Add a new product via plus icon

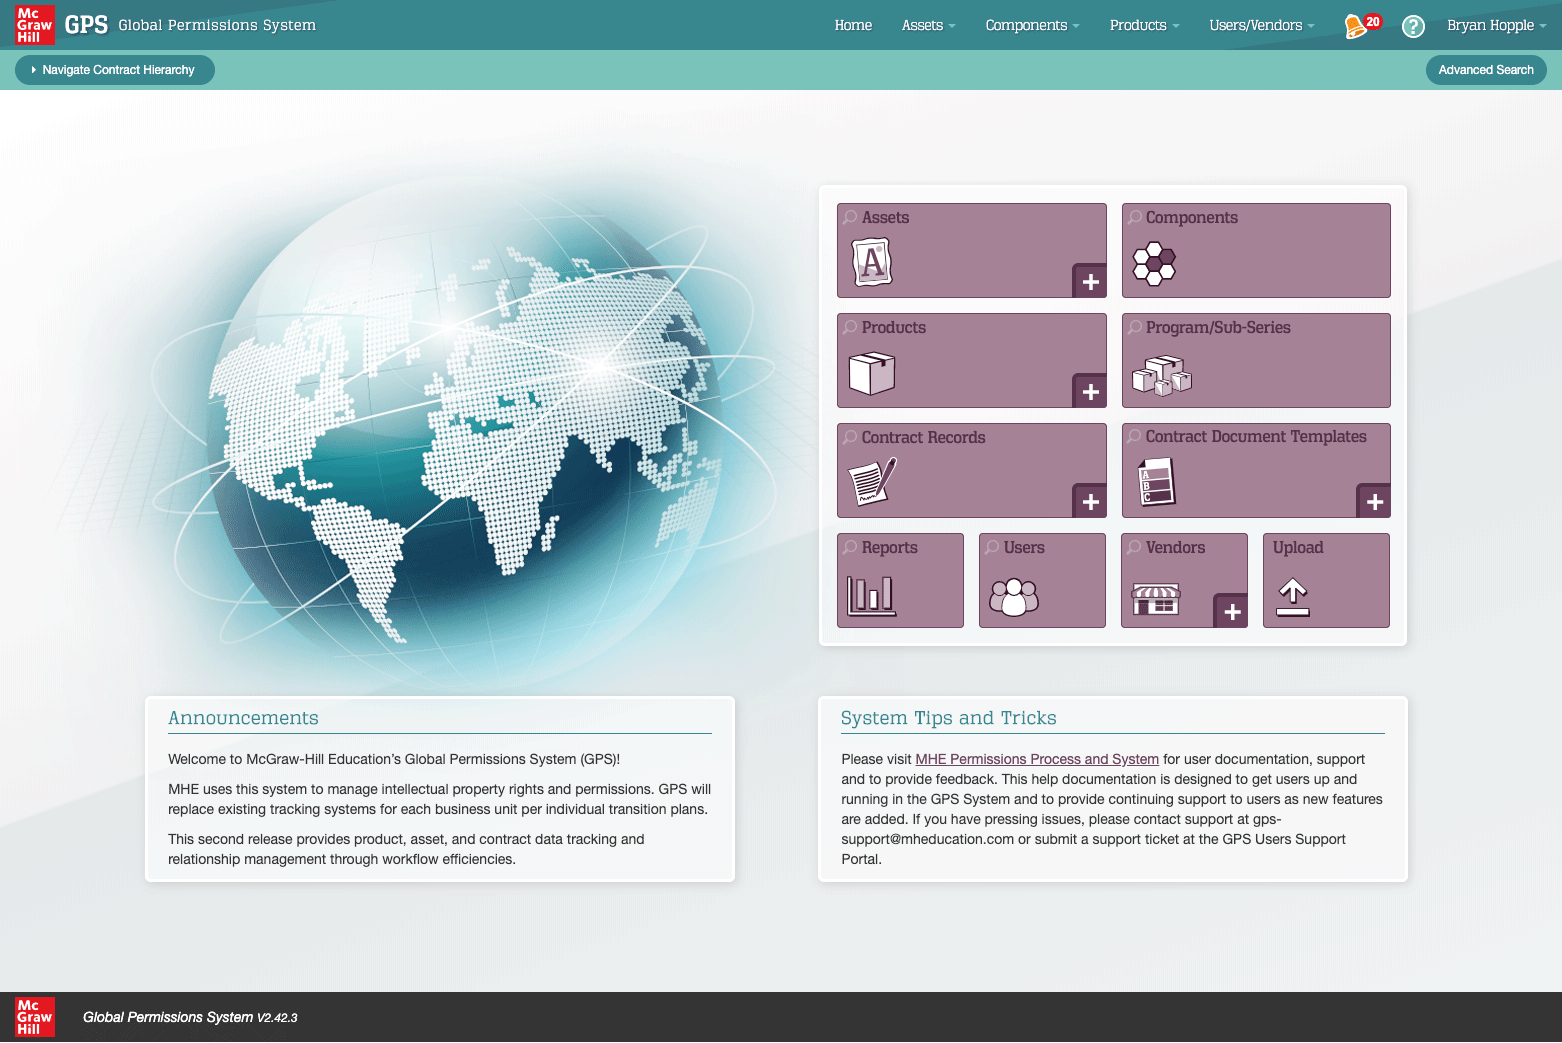(1090, 392)
